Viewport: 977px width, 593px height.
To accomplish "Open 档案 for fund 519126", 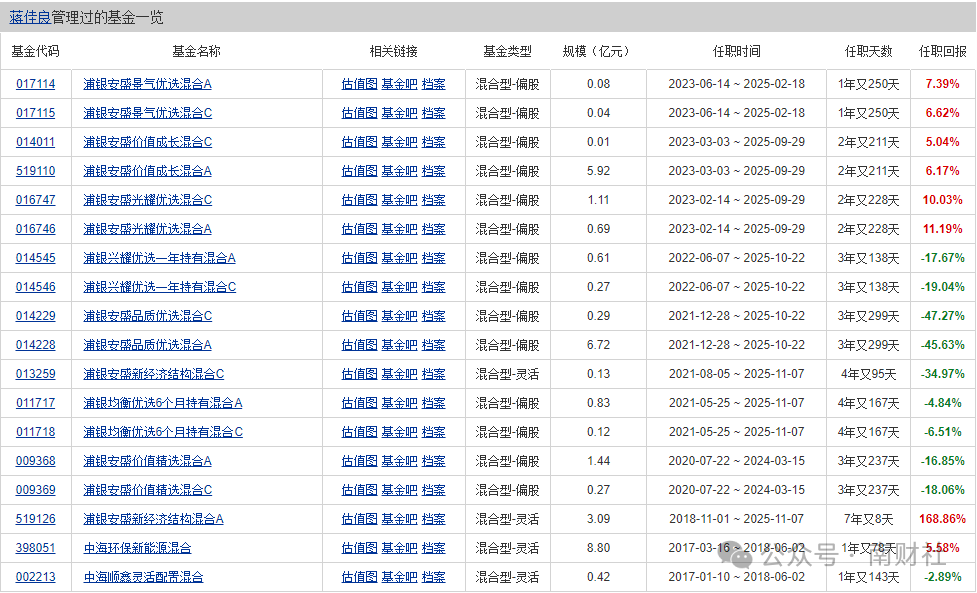I will pyautogui.click(x=433, y=519).
